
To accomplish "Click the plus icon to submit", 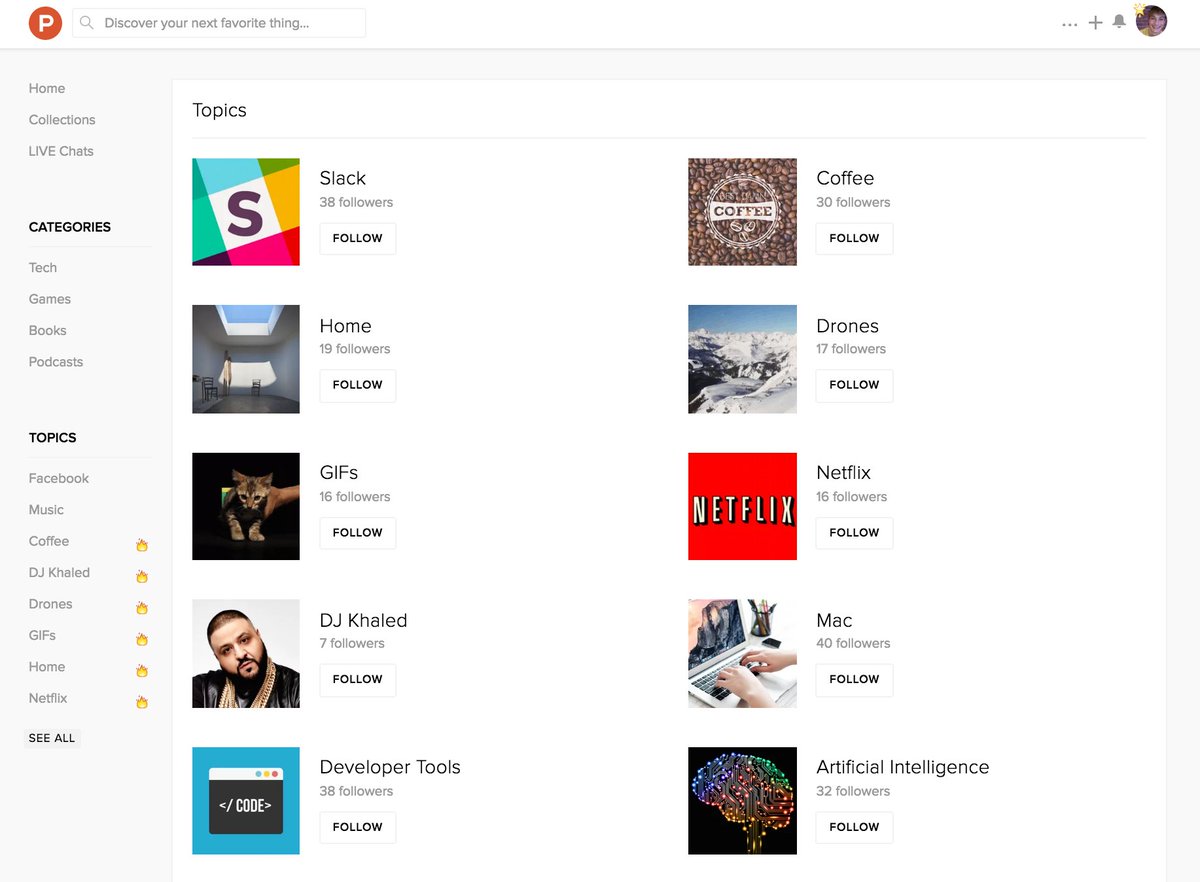I will [1096, 22].
